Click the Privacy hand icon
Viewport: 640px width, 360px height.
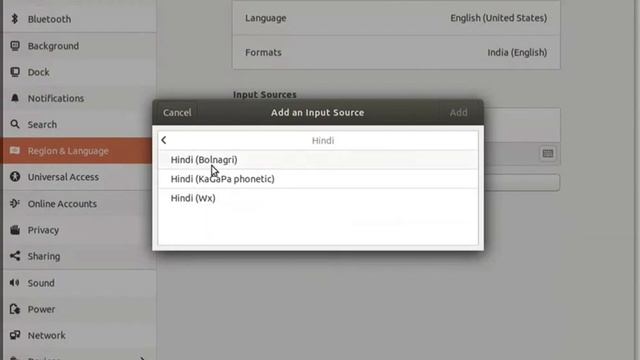[x=15, y=230]
